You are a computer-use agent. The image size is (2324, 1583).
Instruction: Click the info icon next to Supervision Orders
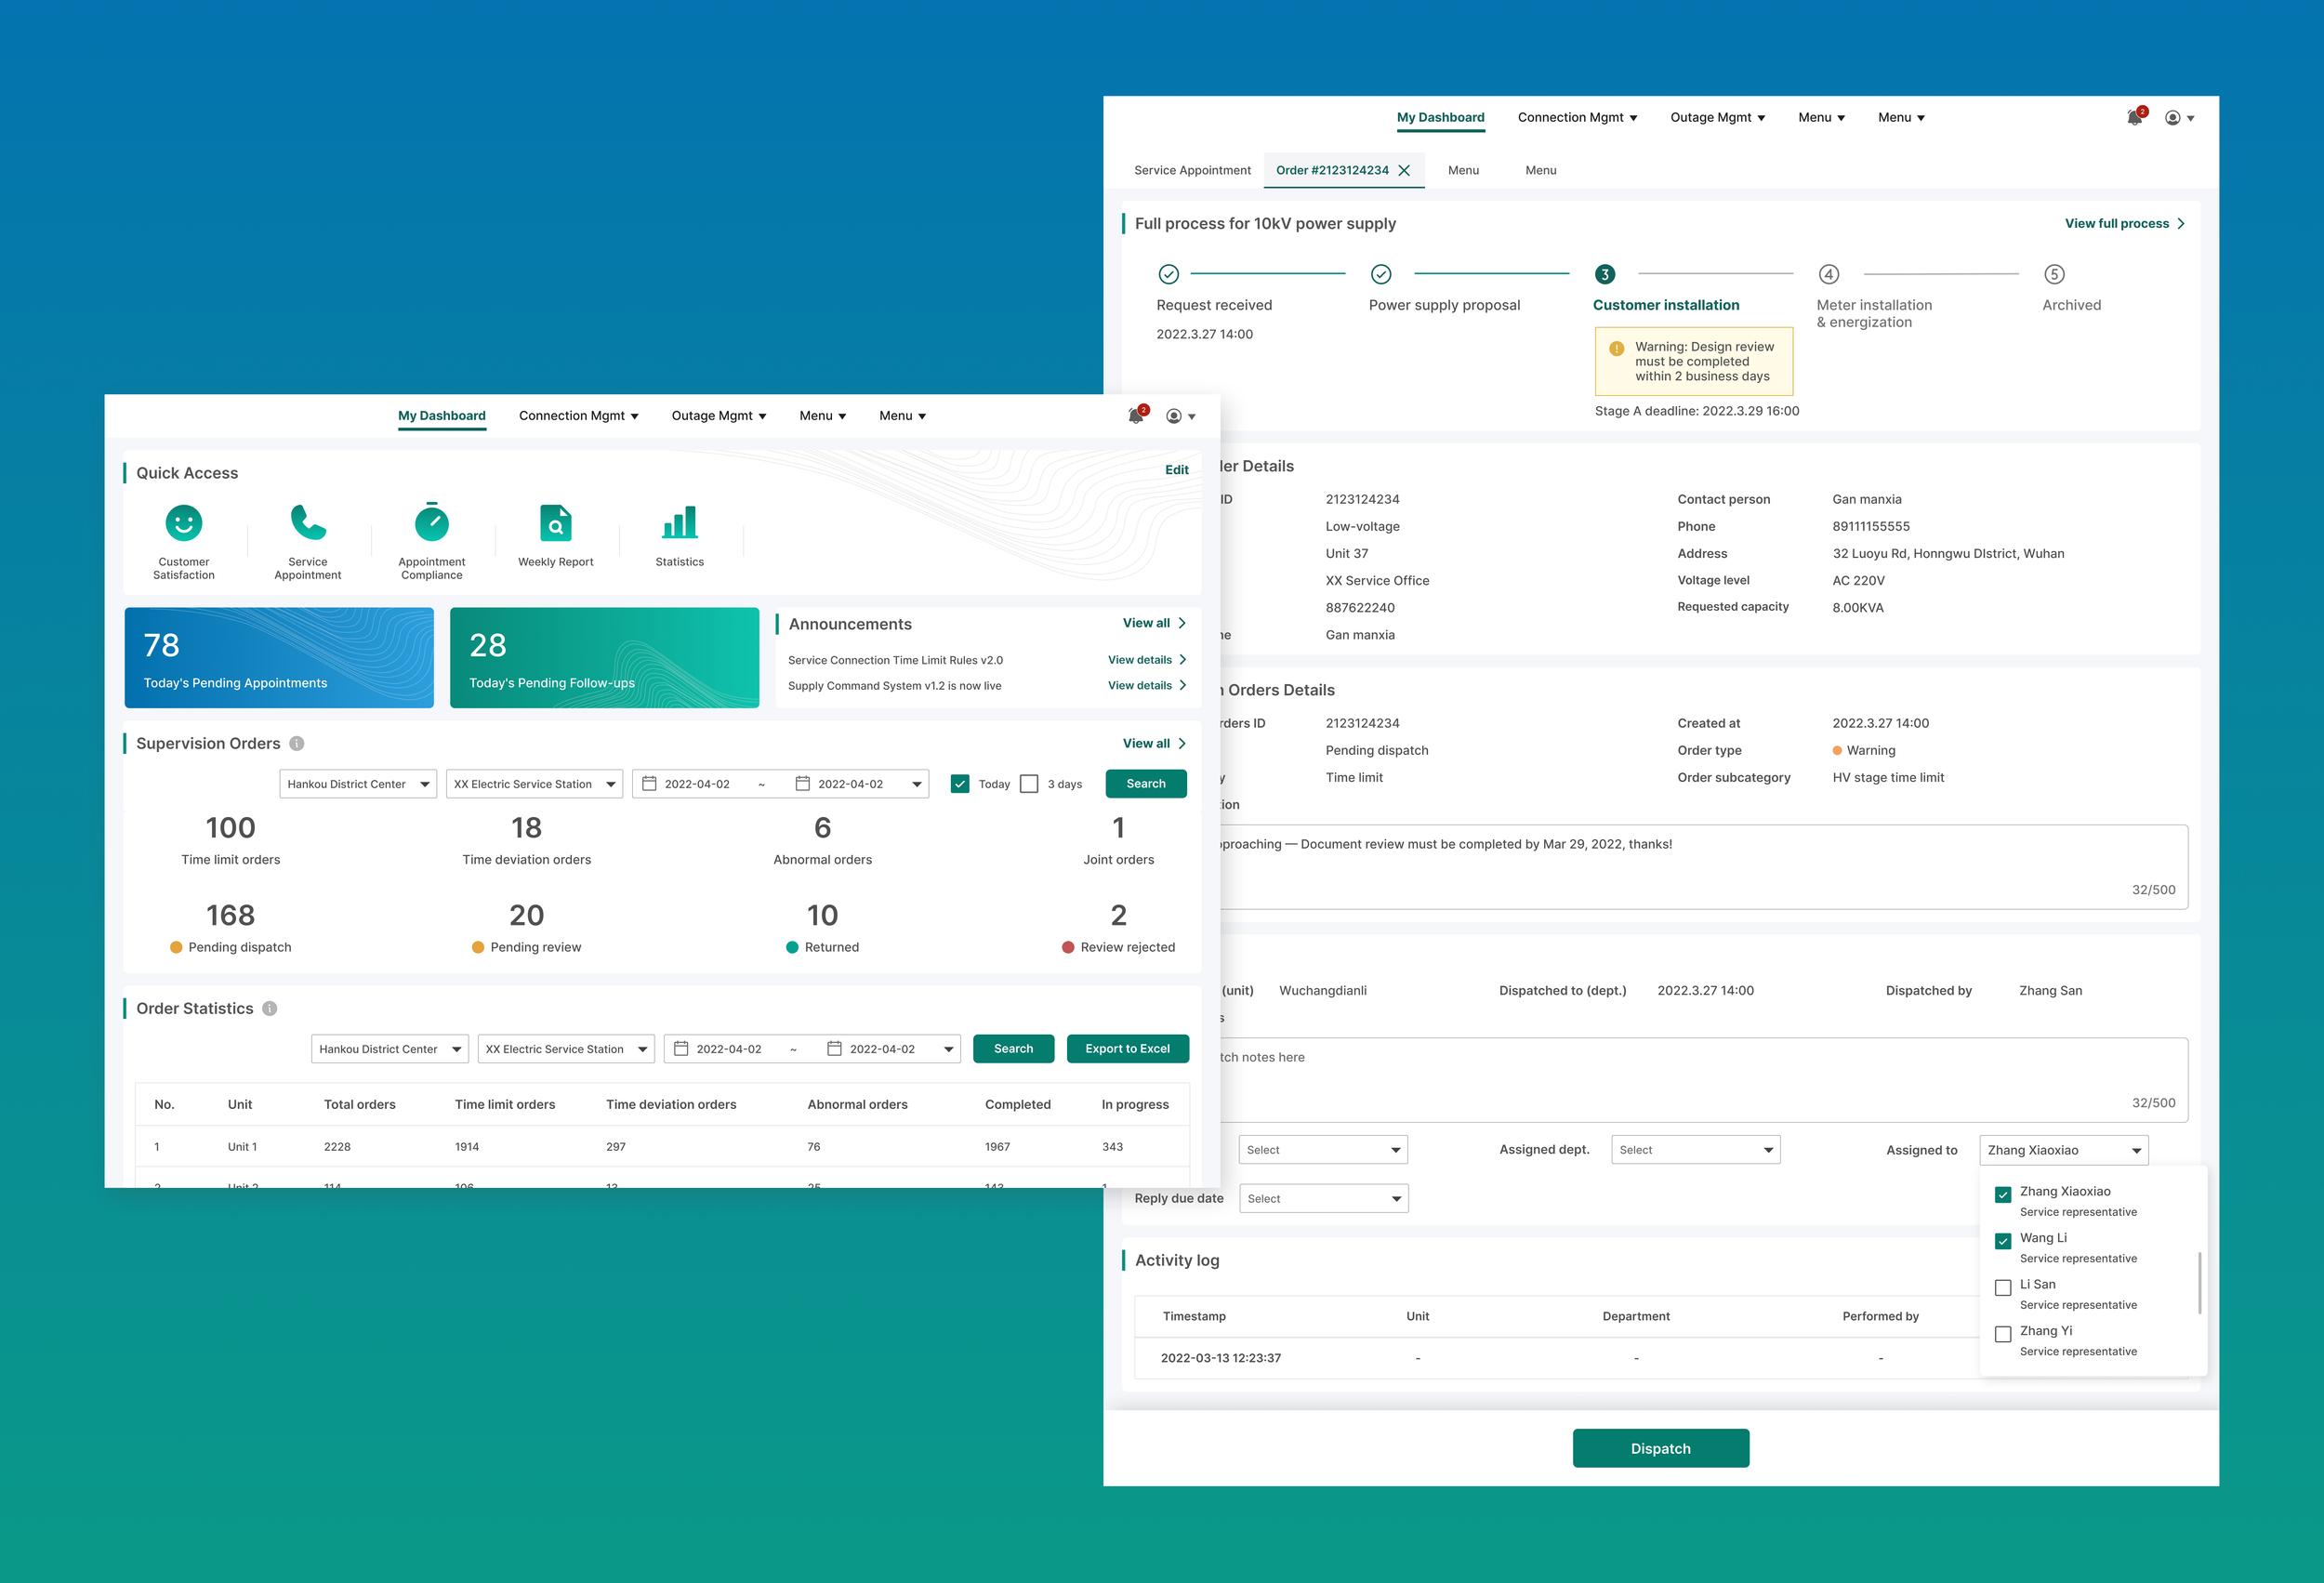coord(297,744)
